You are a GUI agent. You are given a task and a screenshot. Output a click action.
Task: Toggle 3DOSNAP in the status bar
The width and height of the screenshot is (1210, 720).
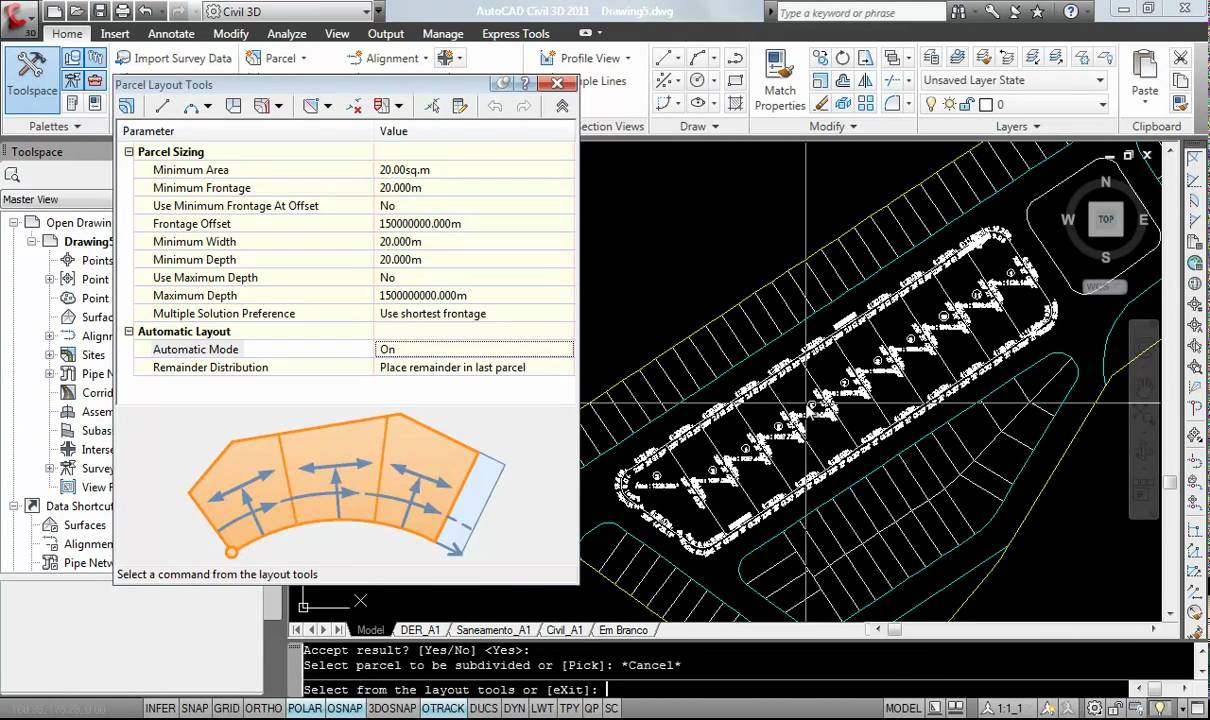392,708
